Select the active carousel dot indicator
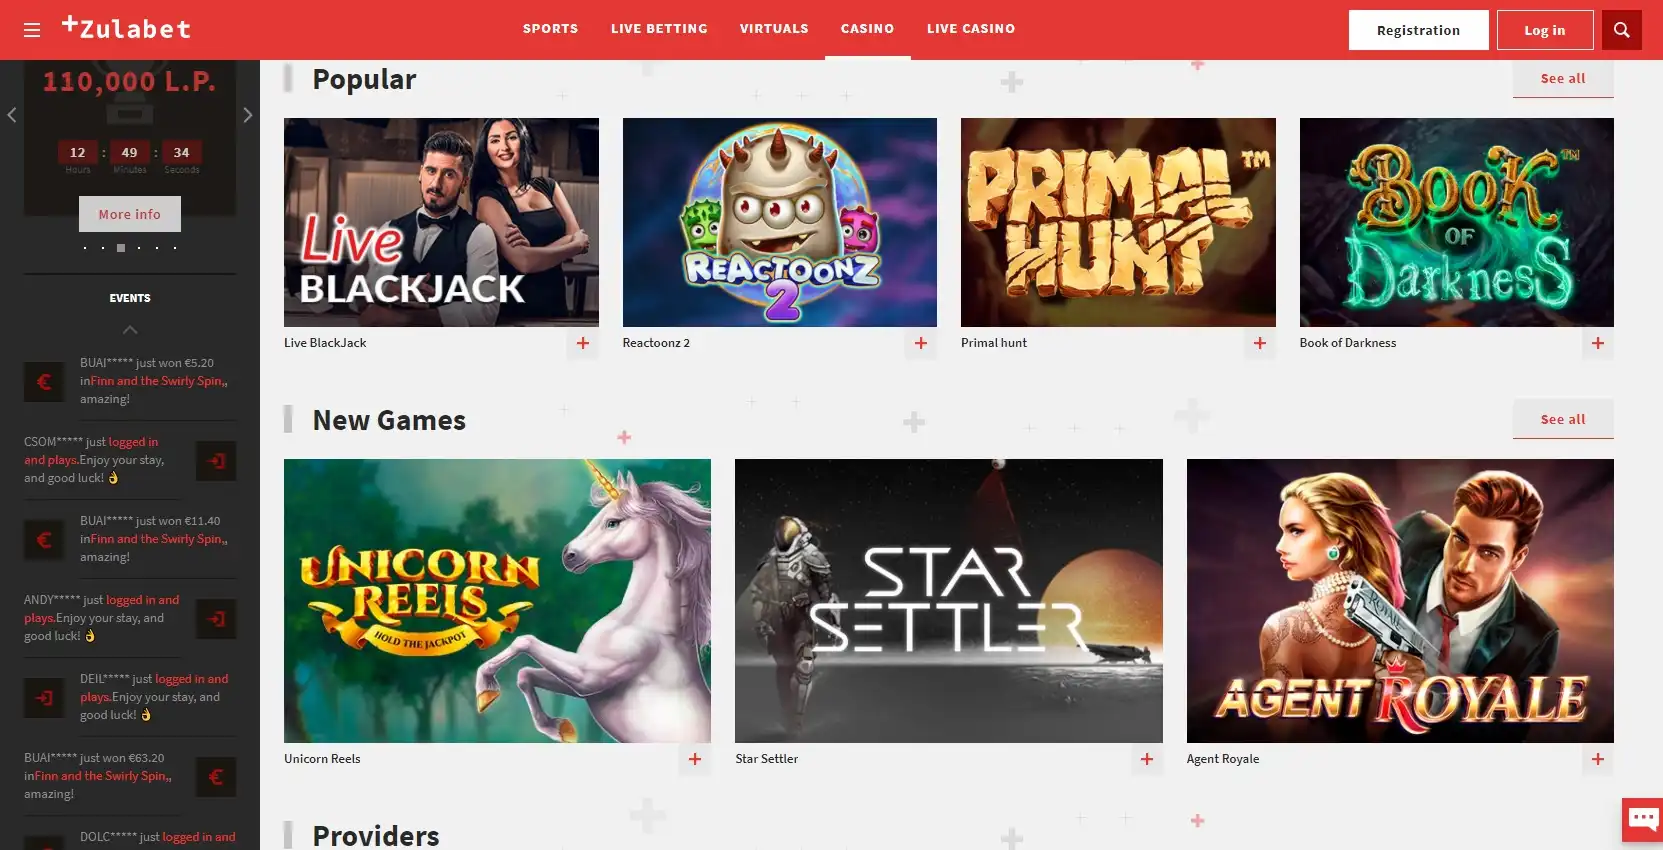The width and height of the screenshot is (1663, 850). [121, 248]
